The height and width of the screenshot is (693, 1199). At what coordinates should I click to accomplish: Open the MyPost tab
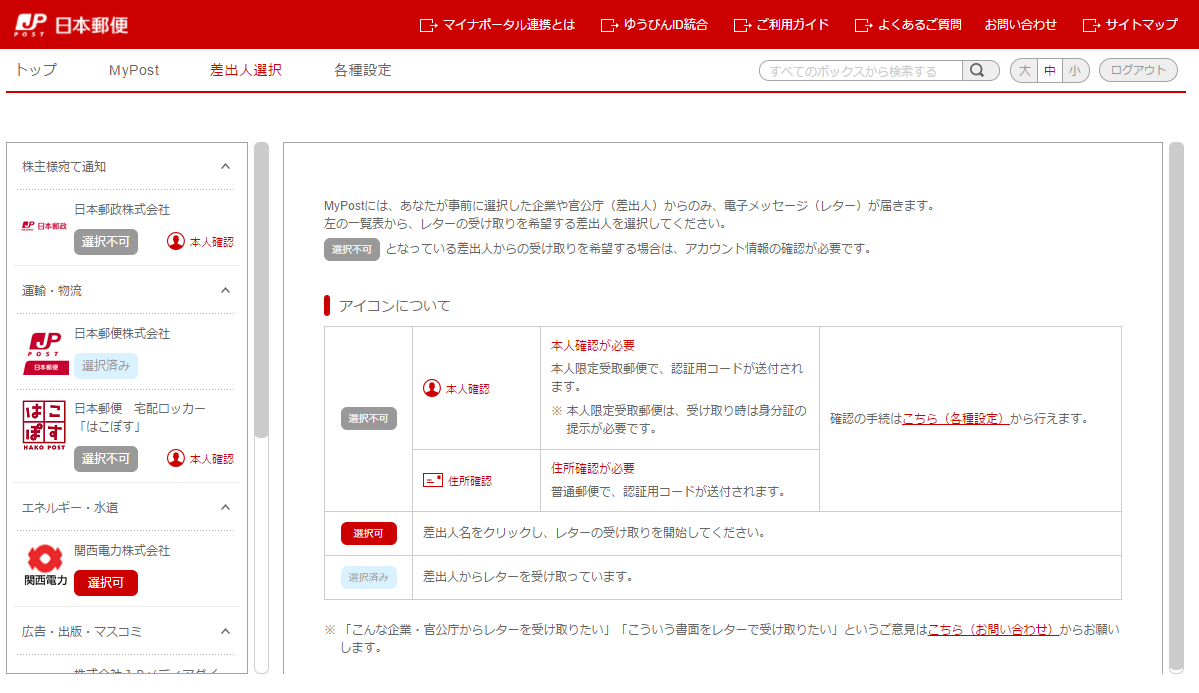tap(134, 70)
